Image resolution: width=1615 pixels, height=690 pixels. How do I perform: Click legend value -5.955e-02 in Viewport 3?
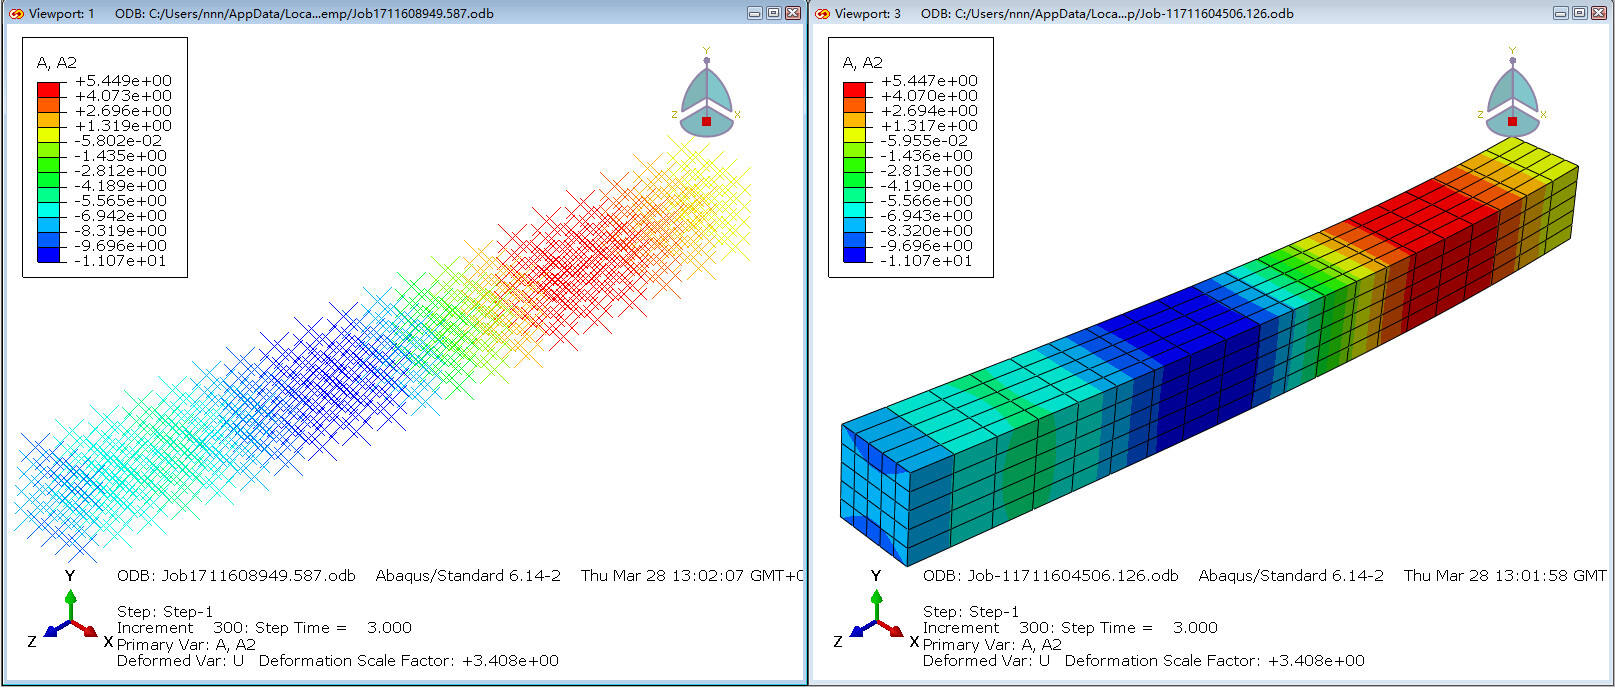924,141
